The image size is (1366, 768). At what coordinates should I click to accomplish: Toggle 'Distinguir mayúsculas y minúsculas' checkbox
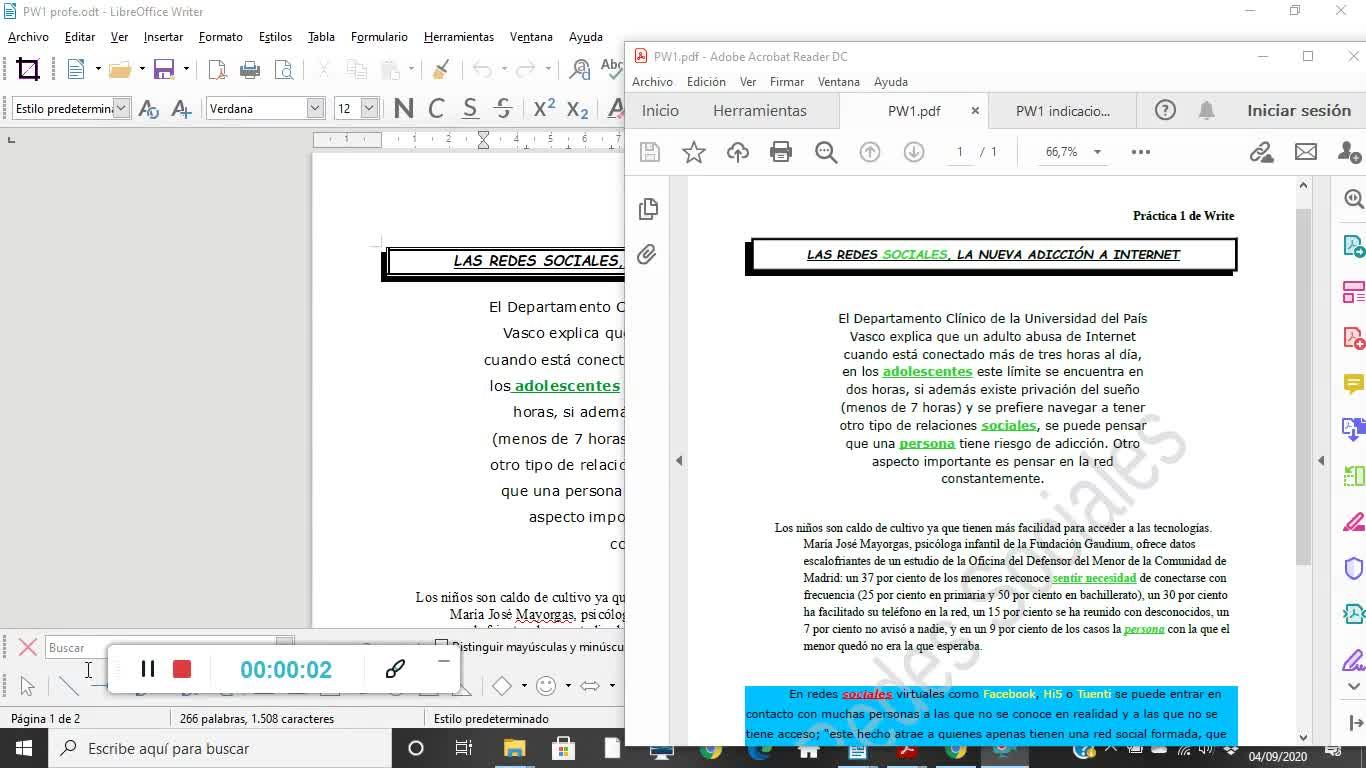pyautogui.click(x=441, y=646)
